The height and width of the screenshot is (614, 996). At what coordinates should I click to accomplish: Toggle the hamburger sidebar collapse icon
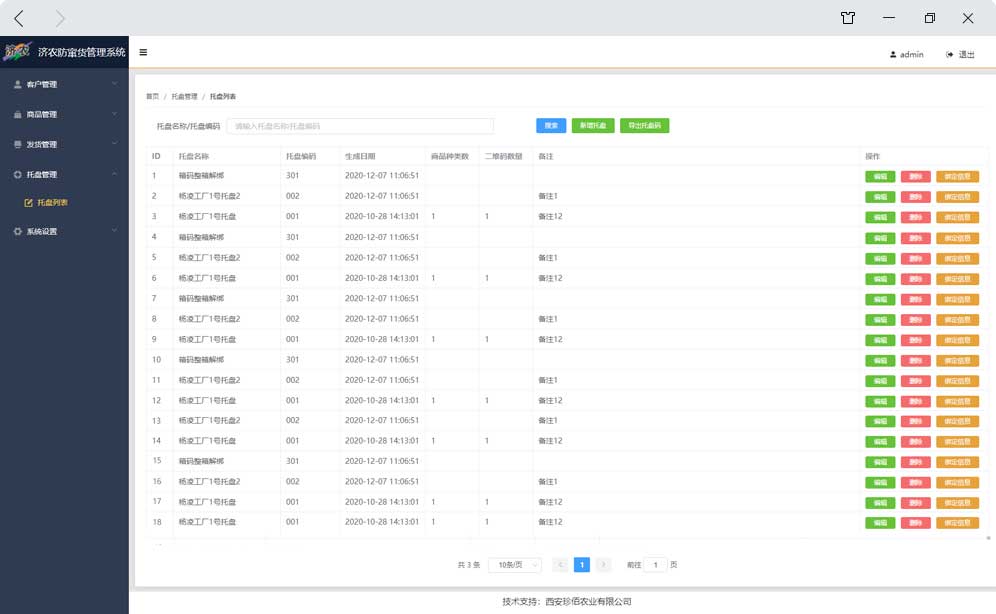(143, 53)
